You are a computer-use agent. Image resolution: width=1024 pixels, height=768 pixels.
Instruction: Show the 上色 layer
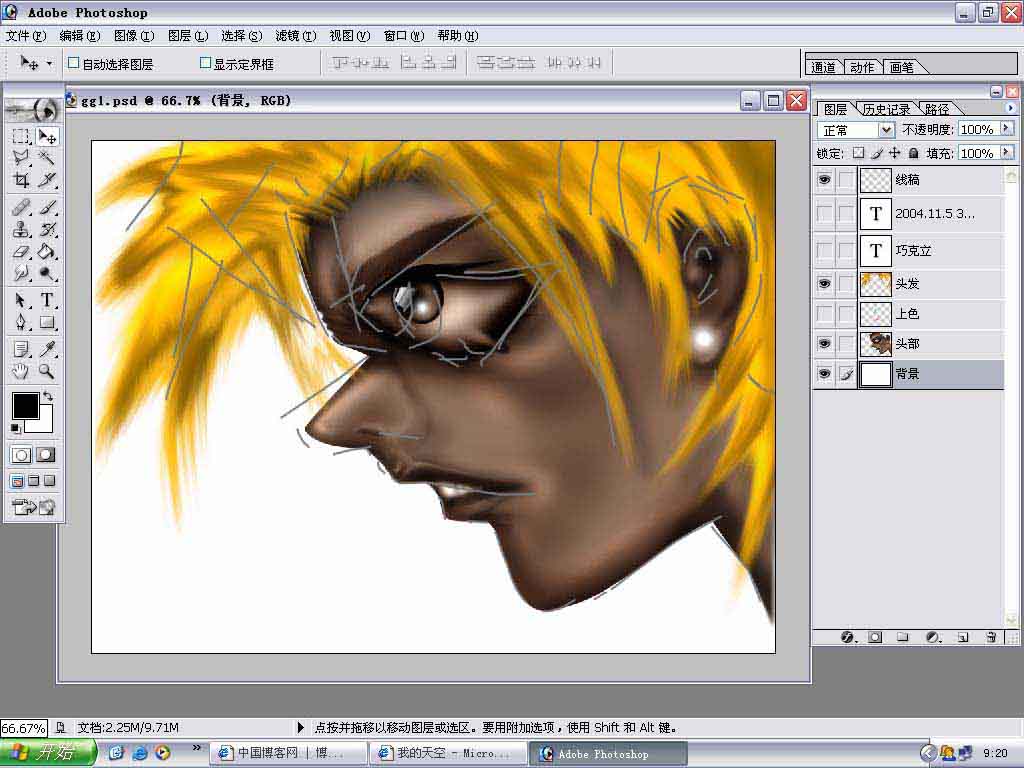coord(824,313)
